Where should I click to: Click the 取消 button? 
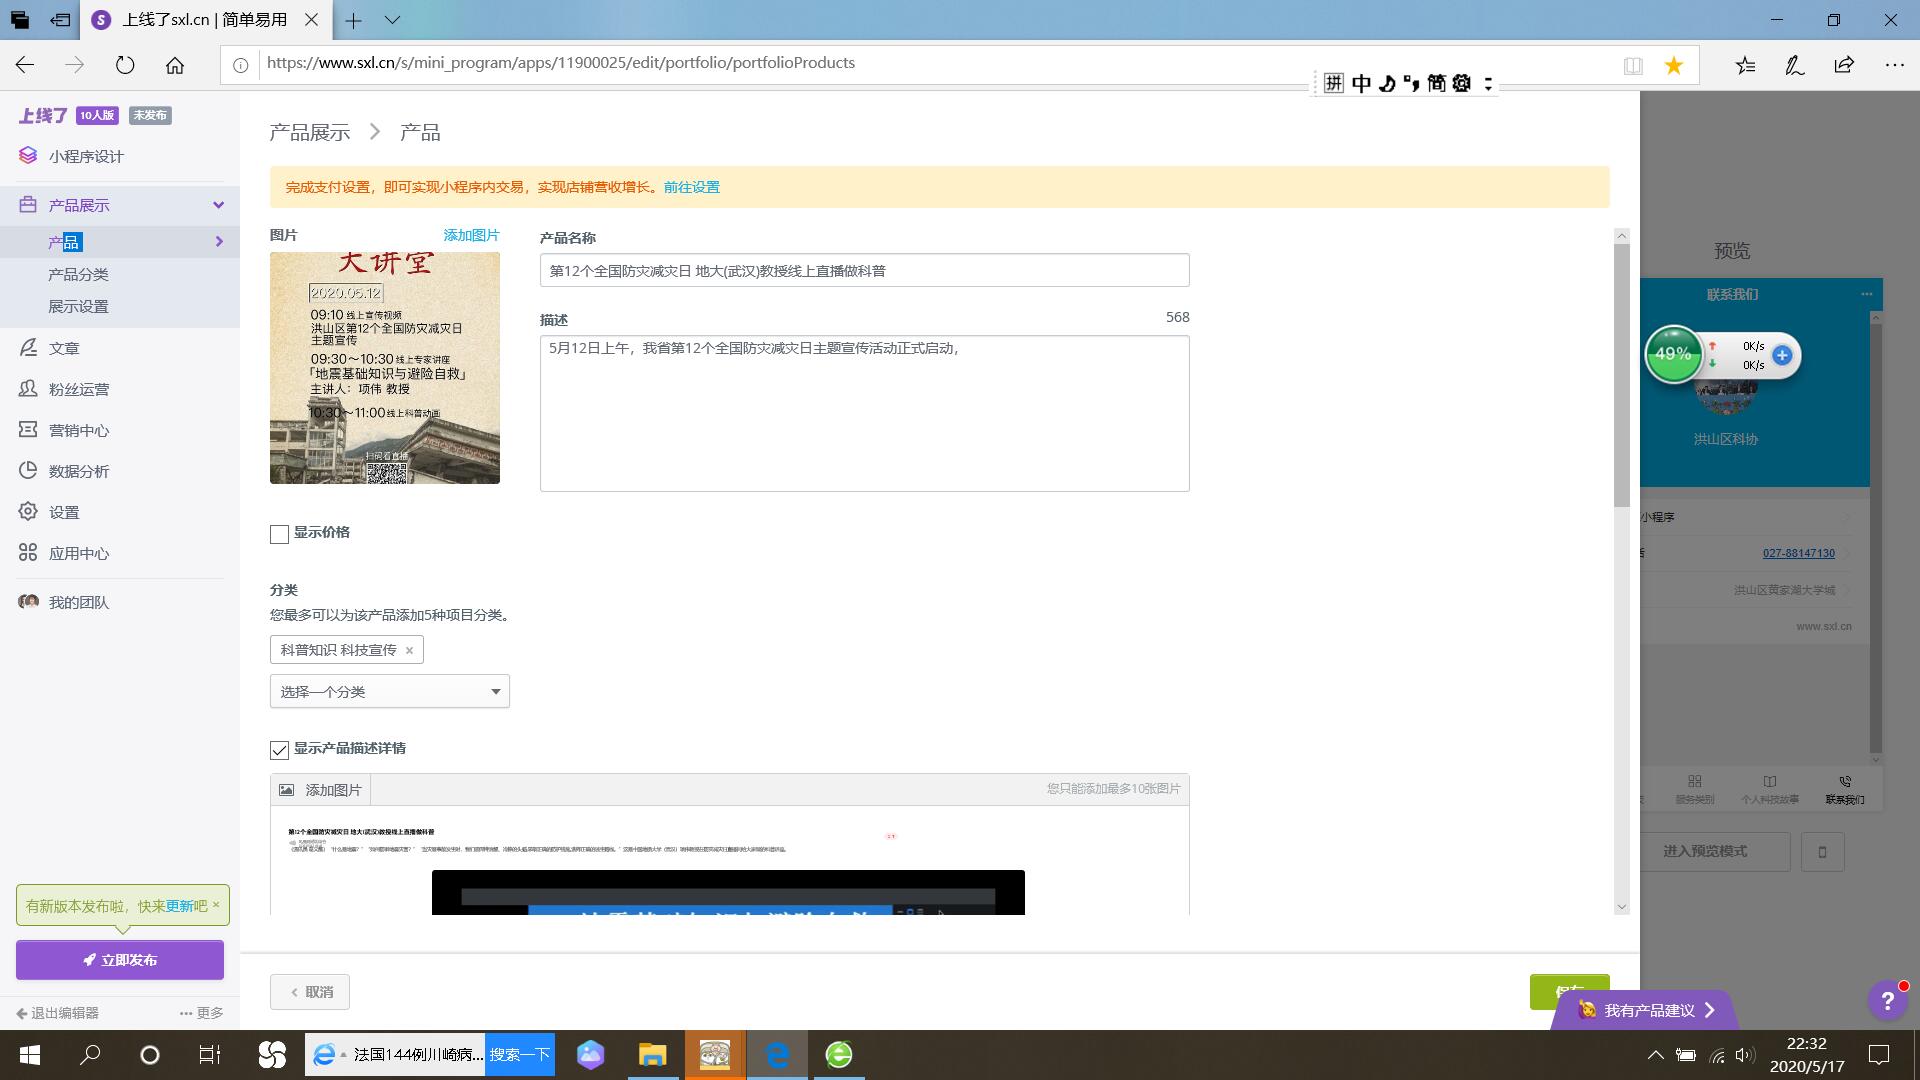[x=310, y=992]
